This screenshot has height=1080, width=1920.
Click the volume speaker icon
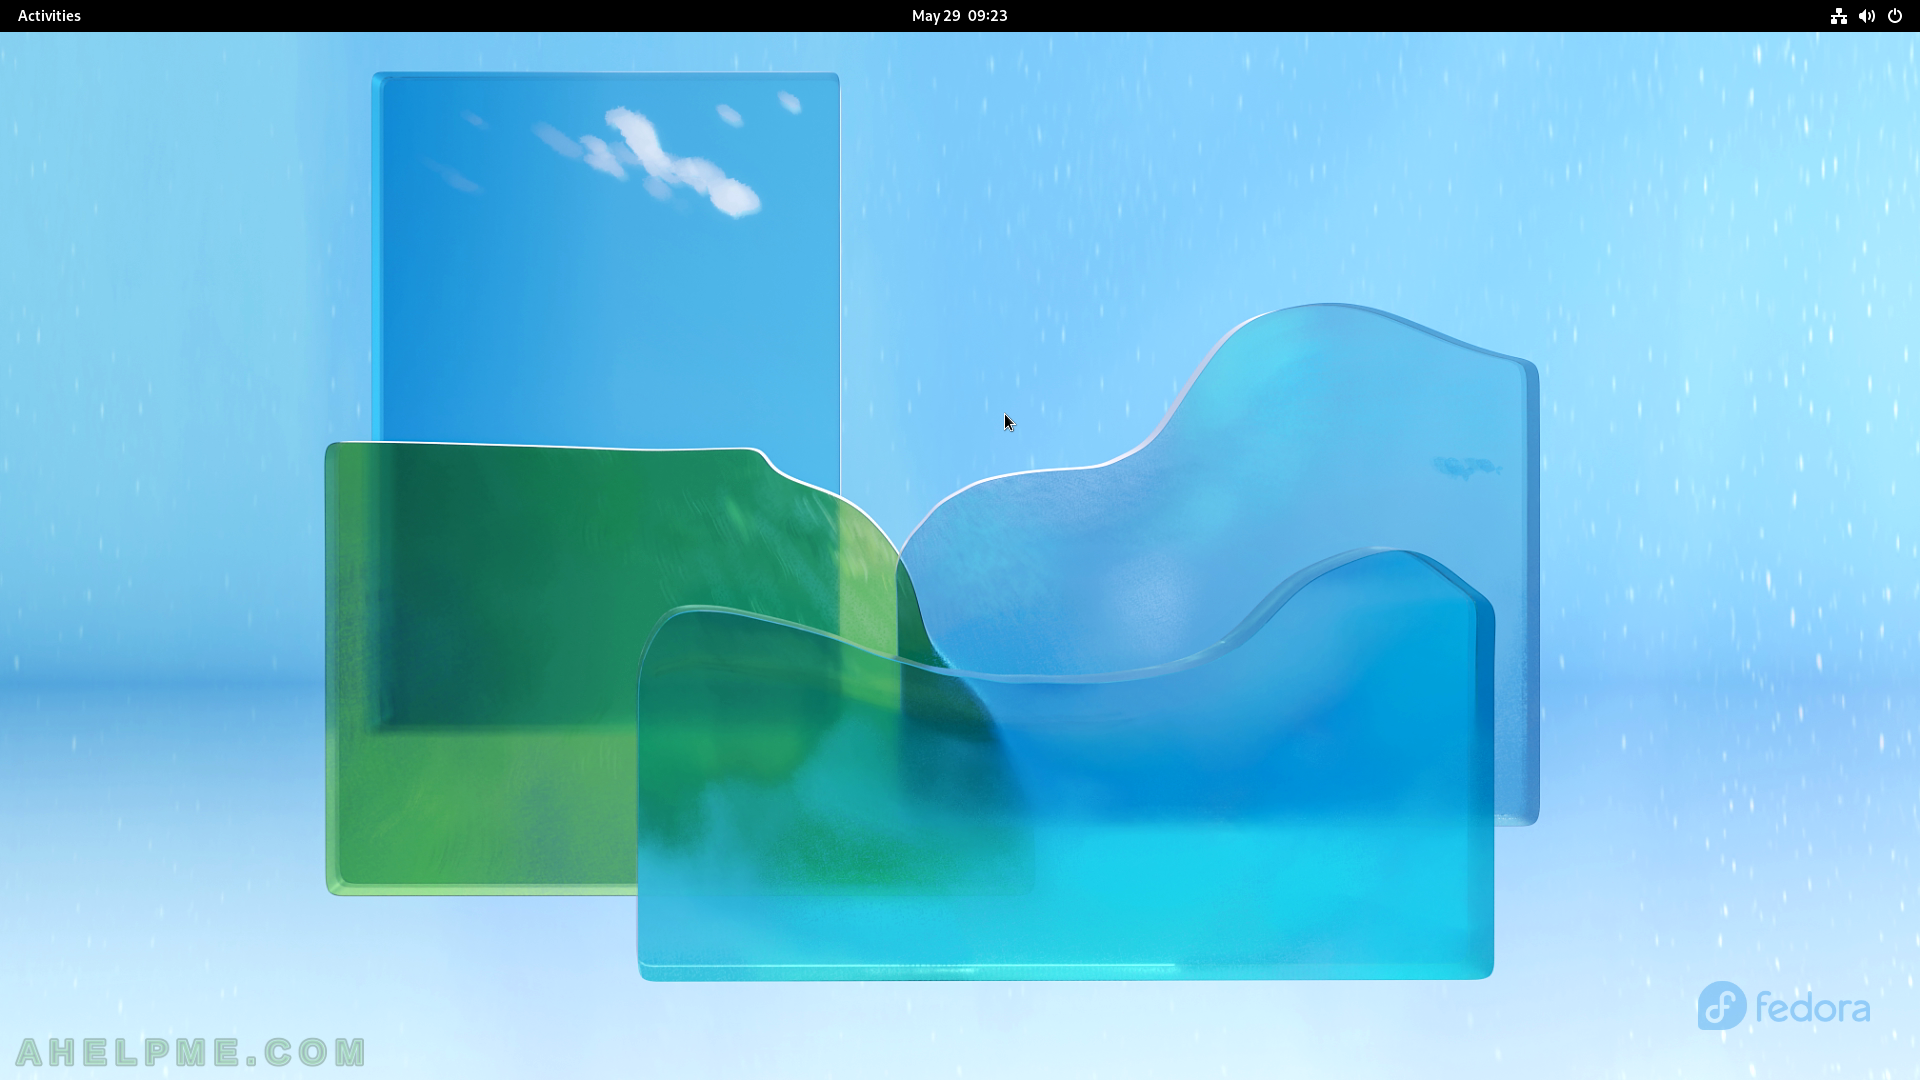(1866, 16)
